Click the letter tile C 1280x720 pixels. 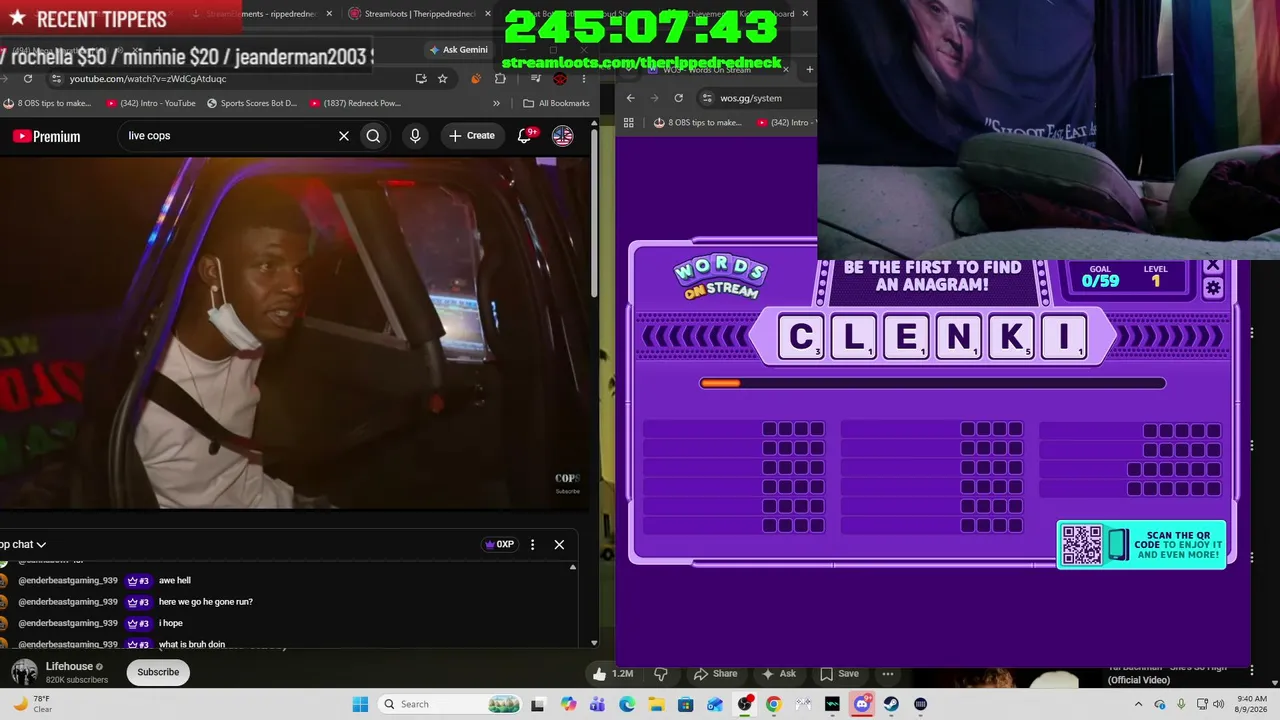coord(802,338)
